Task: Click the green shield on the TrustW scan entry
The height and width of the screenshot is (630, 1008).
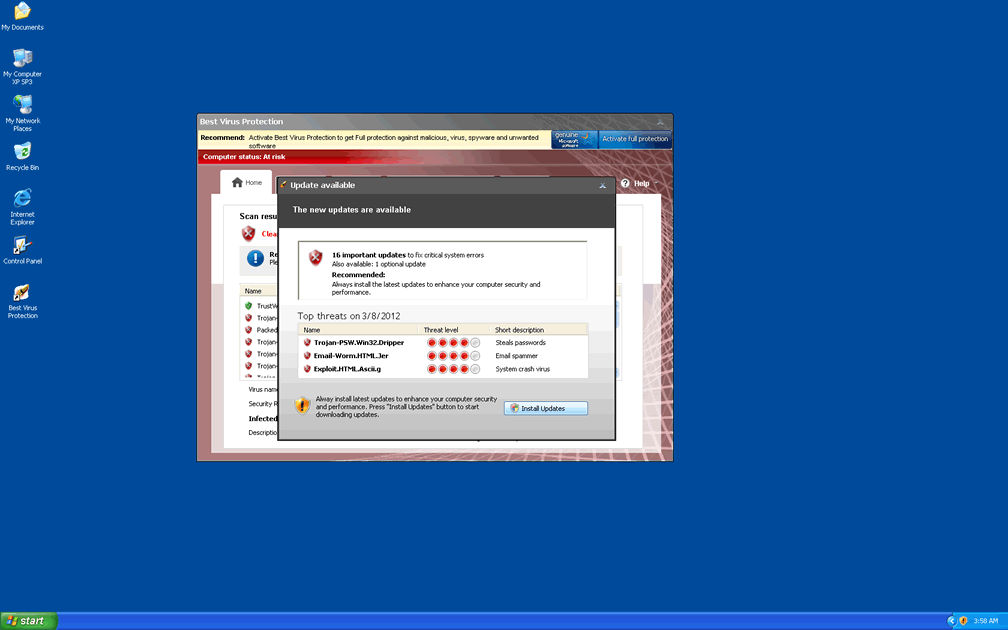Action: coord(249,305)
